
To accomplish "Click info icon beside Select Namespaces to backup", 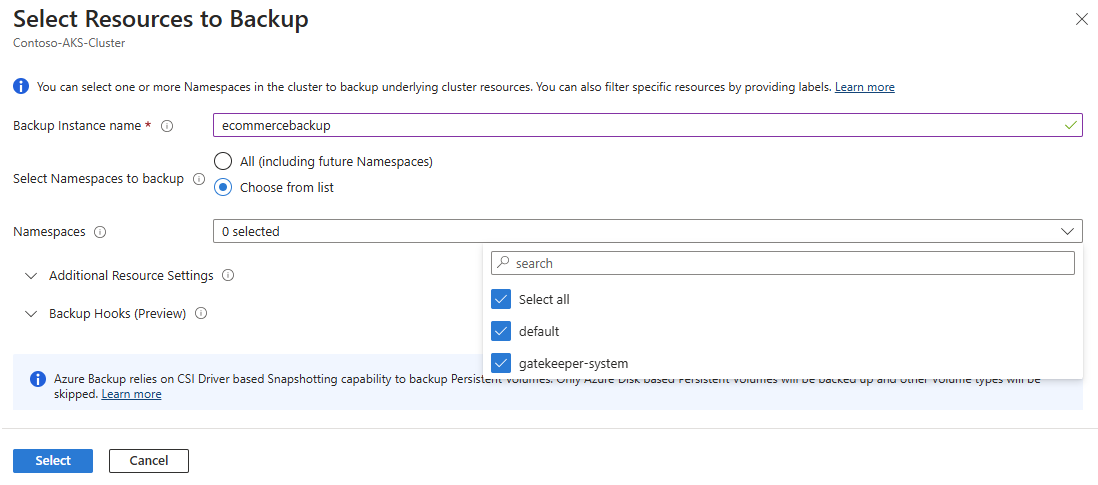I will tap(198, 179).
